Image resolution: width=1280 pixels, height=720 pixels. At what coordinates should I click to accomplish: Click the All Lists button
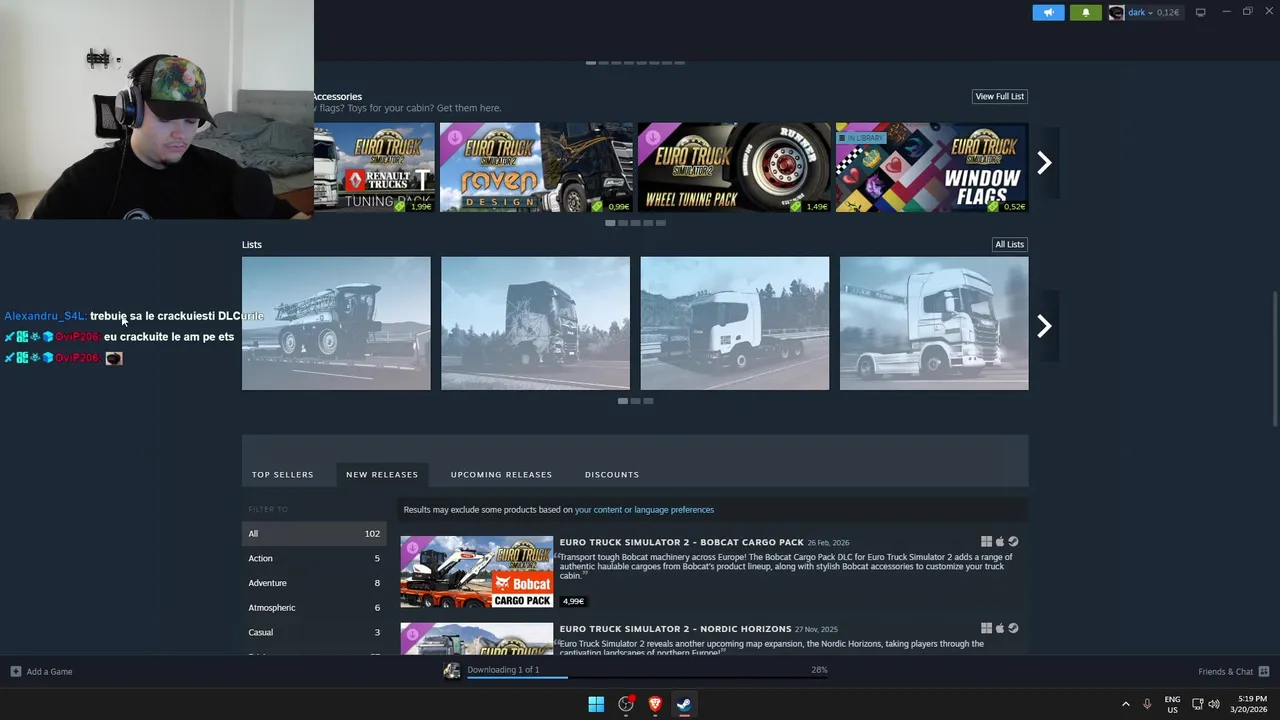[1009, 244]
